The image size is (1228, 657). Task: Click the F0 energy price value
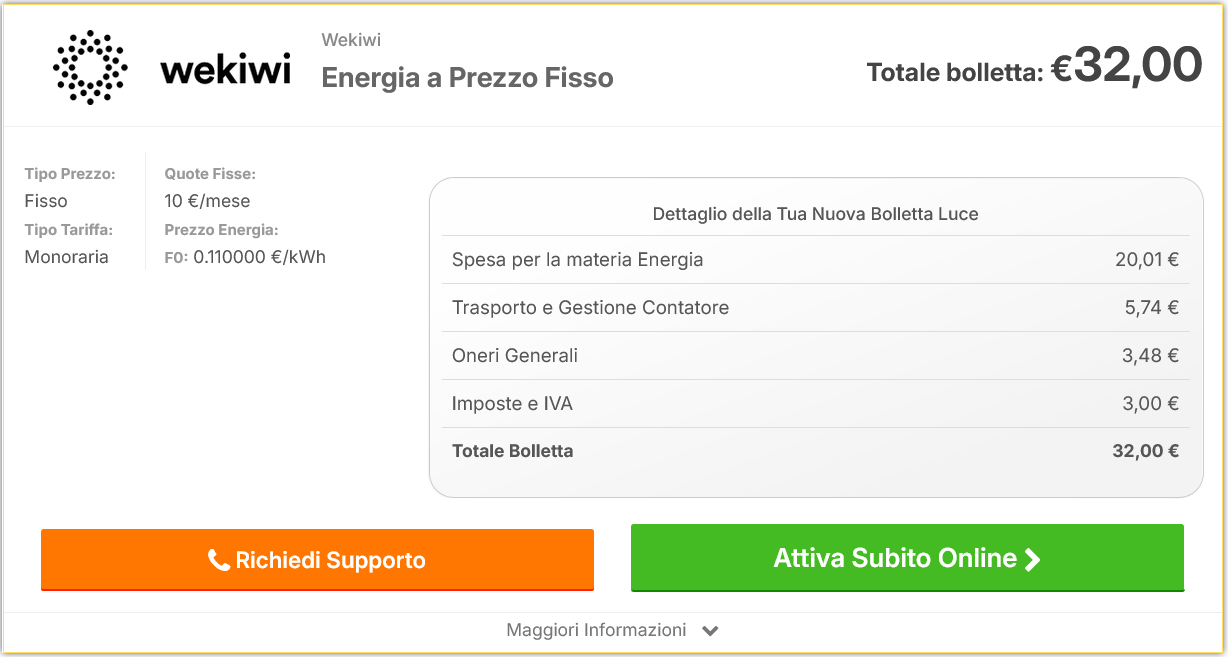[259, 257]
